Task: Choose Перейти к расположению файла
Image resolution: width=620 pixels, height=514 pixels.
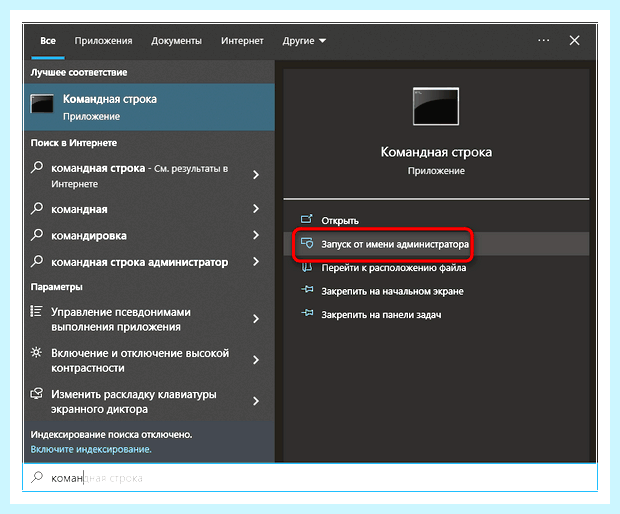Action: [393, 268]
